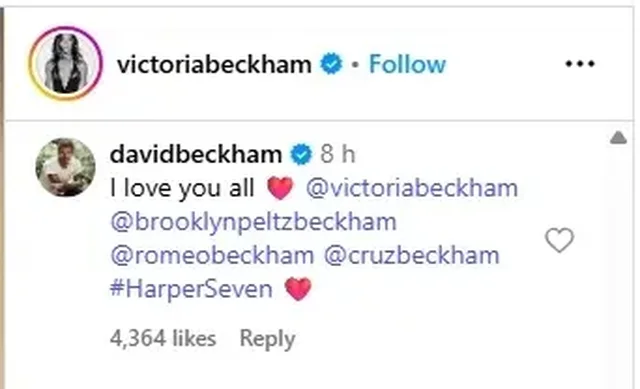Click victoriabeckham's blue verified badge
The width and height of the screenshot is (640, 389).
(331, 64)
